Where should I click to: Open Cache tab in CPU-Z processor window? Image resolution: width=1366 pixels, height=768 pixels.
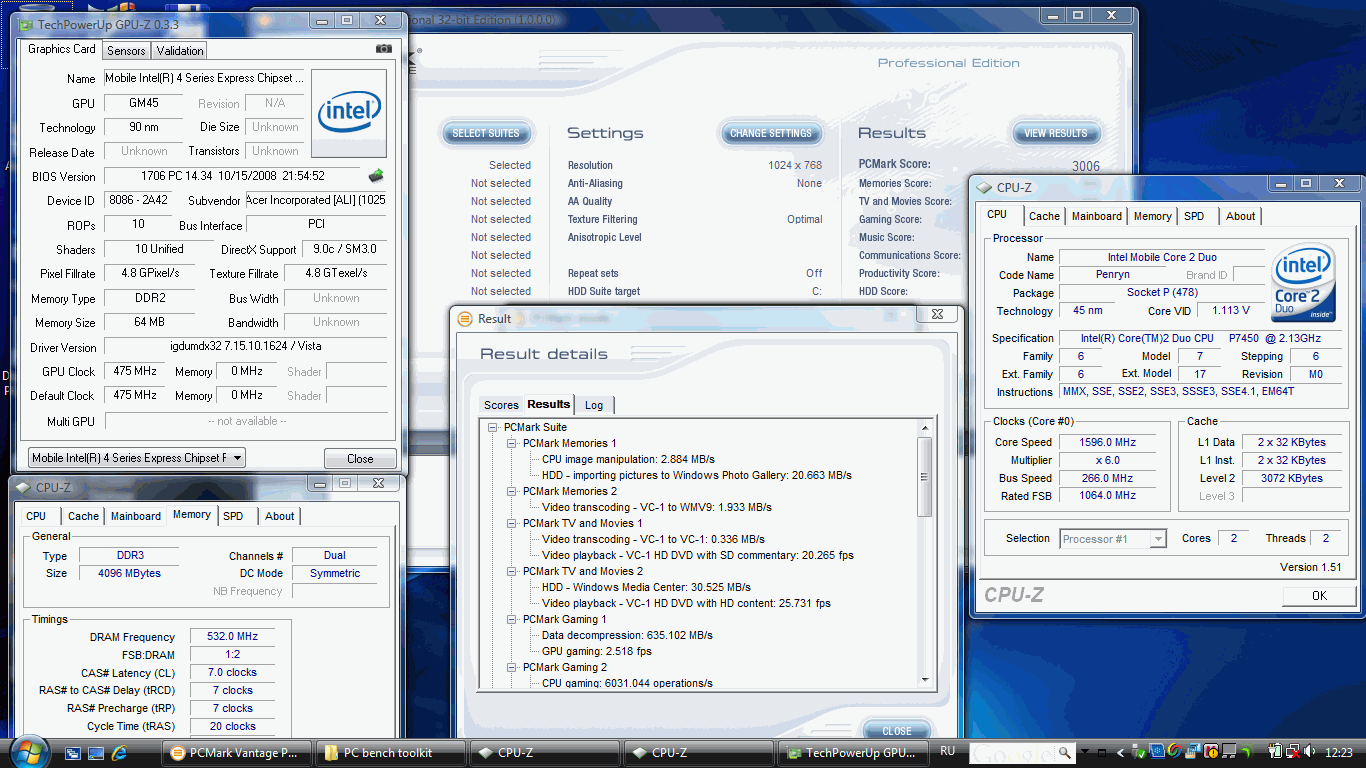1044,216
